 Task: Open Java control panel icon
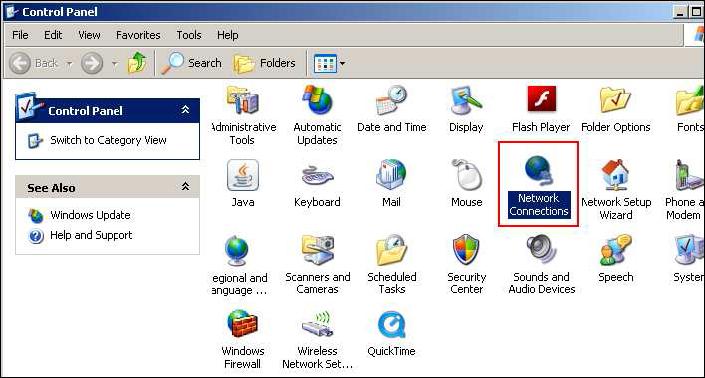click(x=243, y=183)
